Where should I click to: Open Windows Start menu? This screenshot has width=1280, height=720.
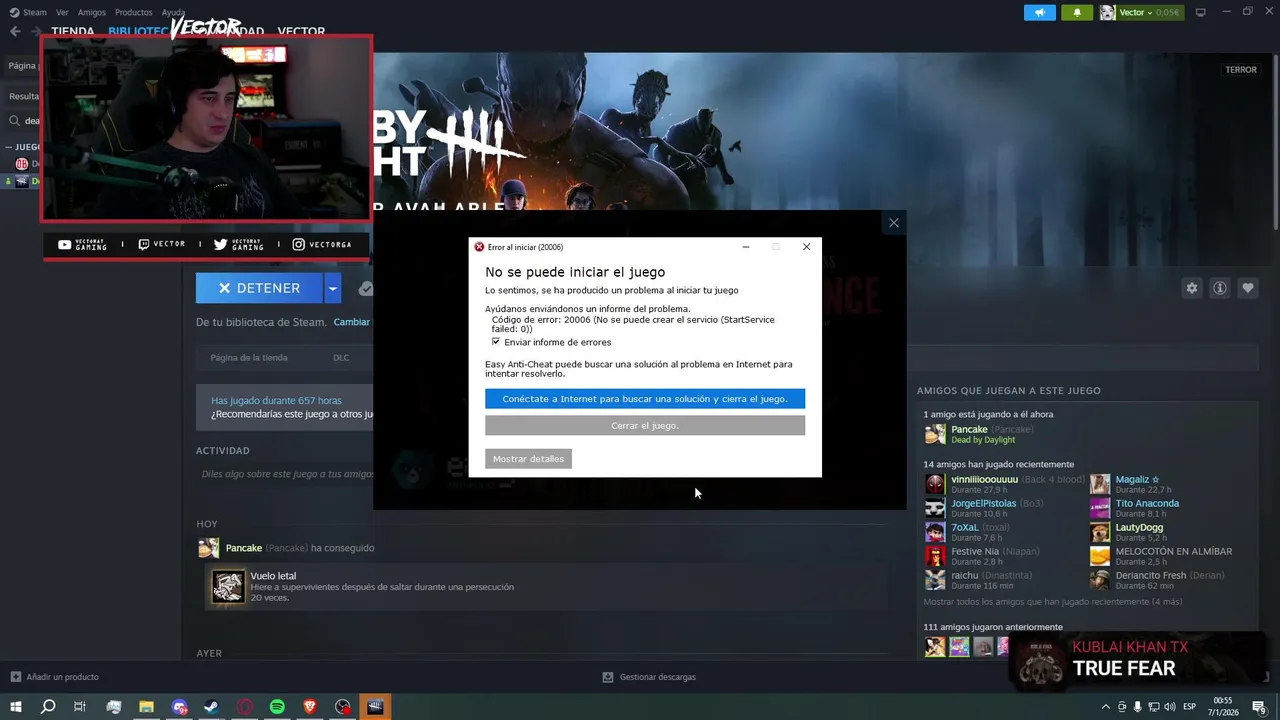(15, 707)
